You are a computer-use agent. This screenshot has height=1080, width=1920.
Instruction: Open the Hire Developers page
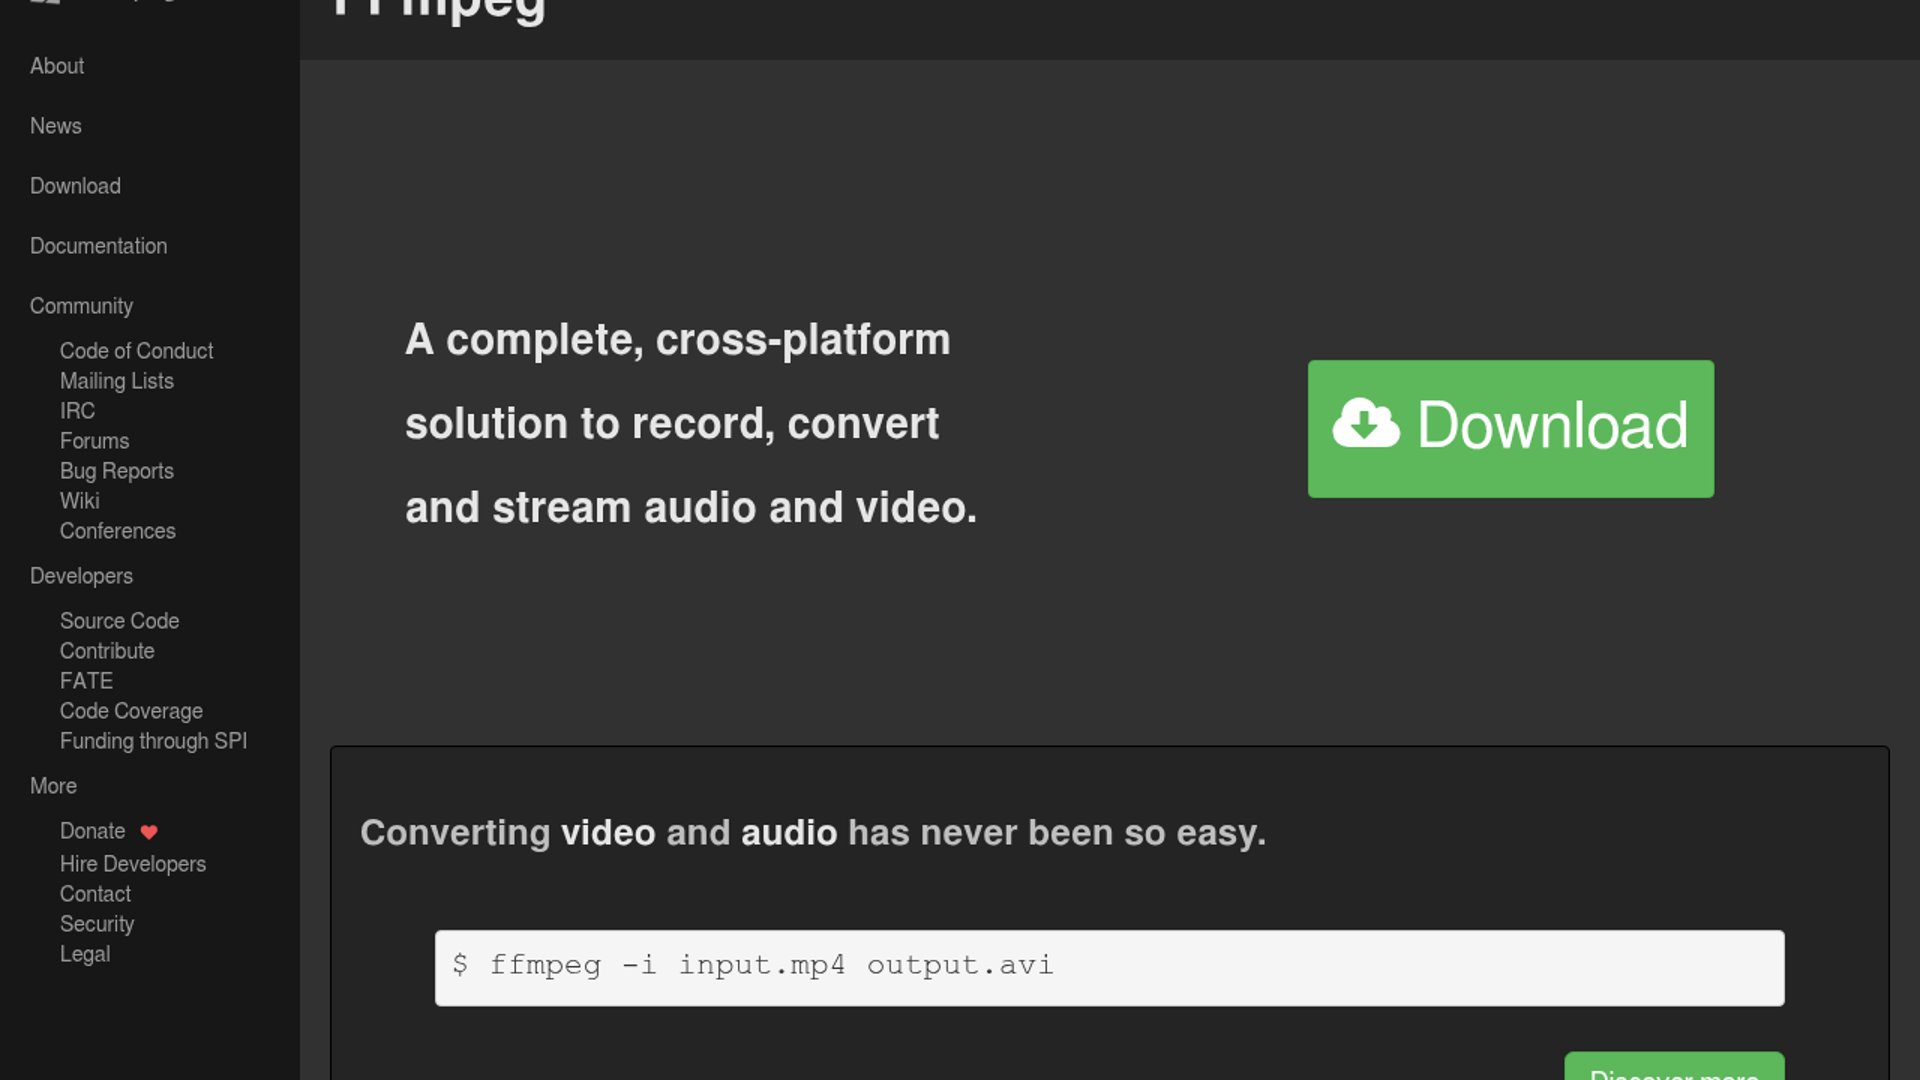click(132, 864)
